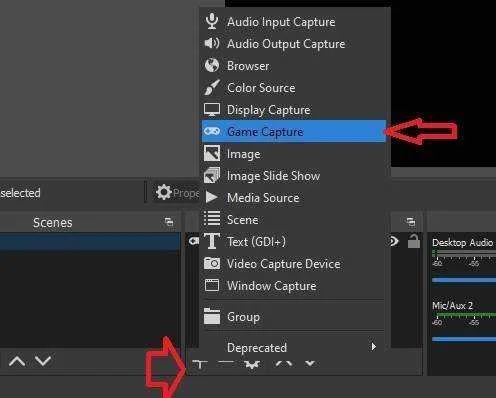Move scene up with arrow

17,361
